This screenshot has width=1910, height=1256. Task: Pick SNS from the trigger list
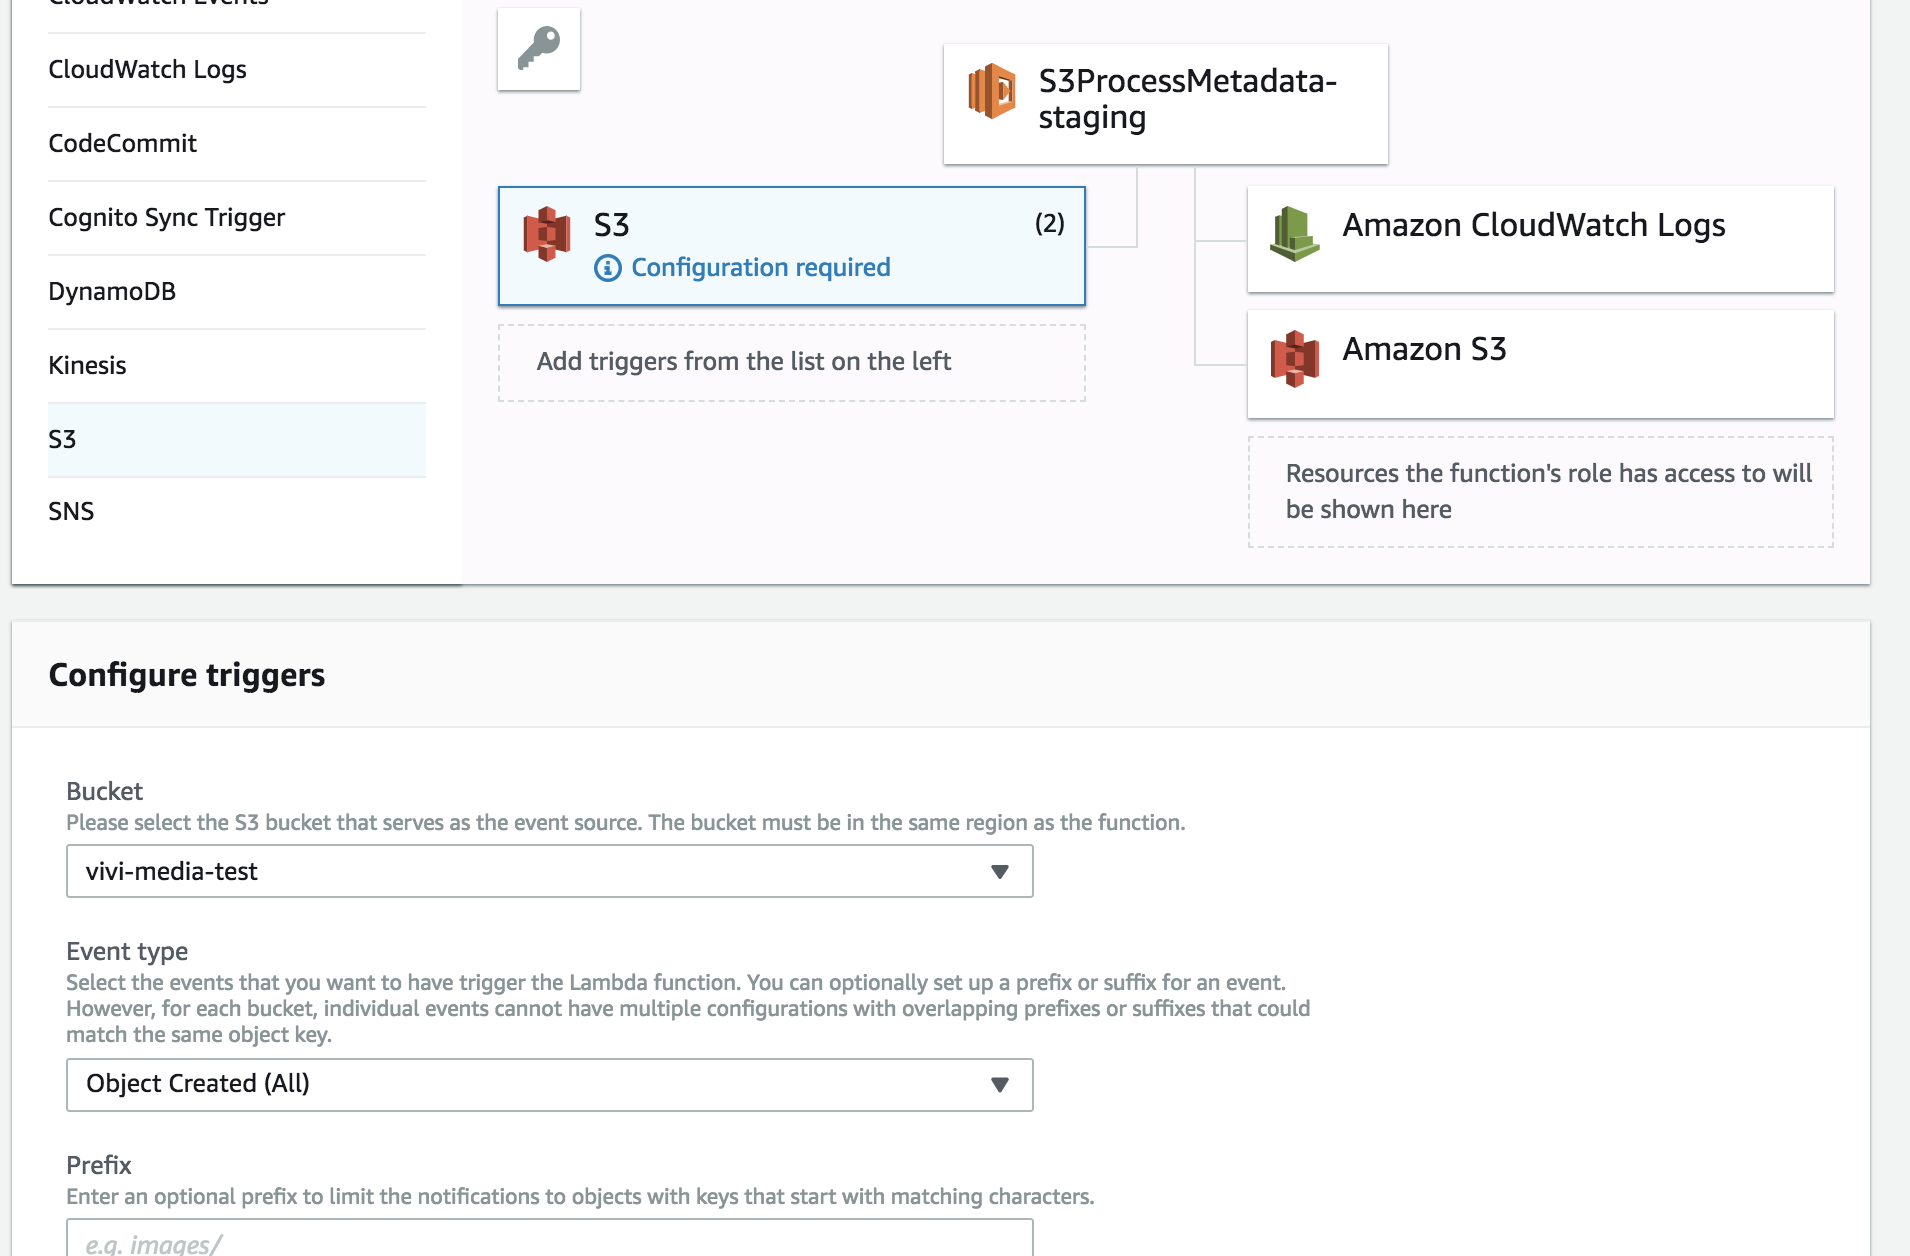coord(71,512)
